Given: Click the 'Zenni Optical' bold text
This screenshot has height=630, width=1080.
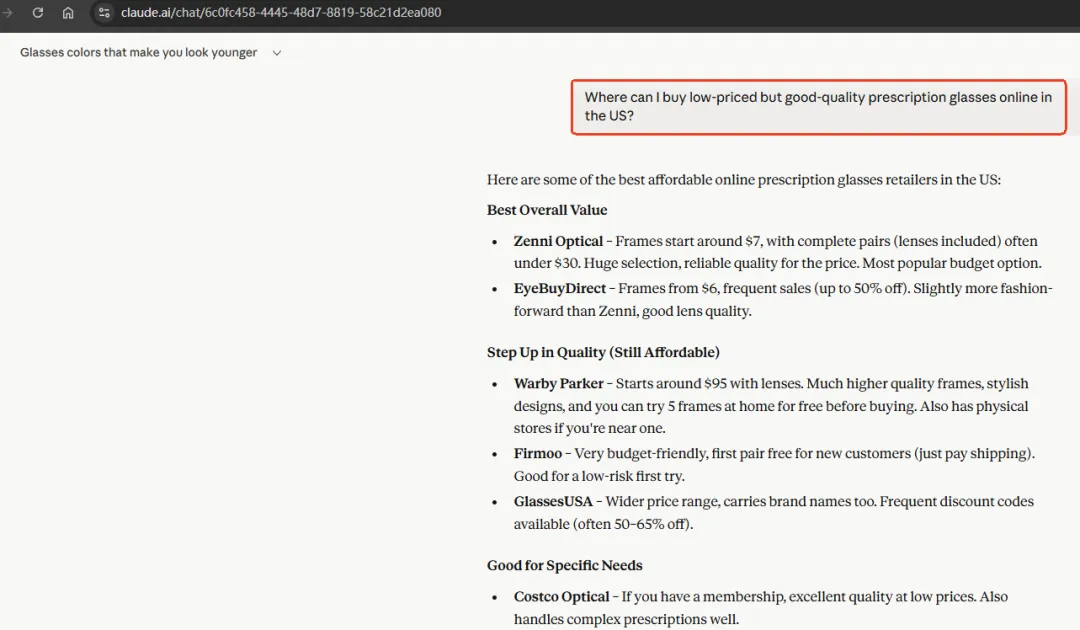Looking at the screenshot, I should [558, 241].
